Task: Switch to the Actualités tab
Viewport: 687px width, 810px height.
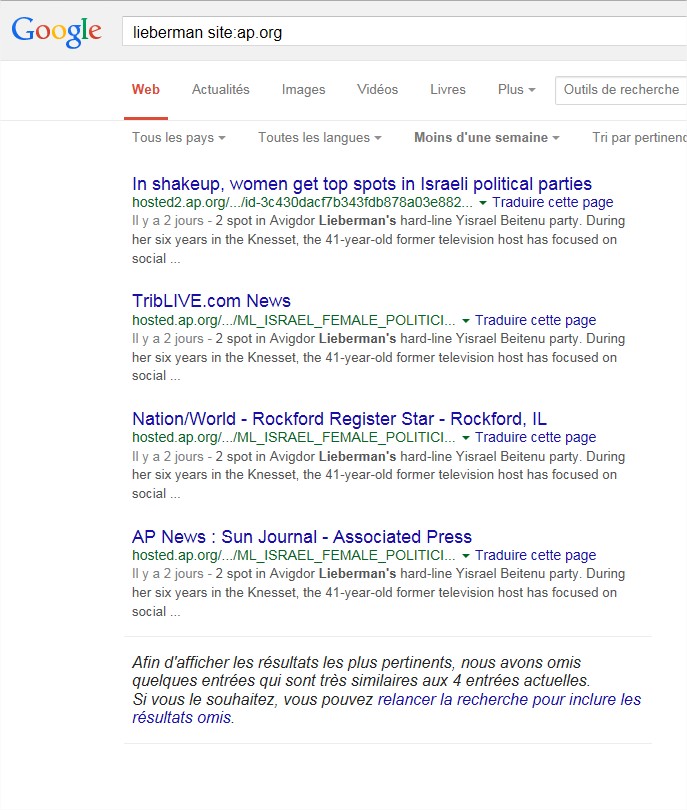Action: tap(221, 89)
